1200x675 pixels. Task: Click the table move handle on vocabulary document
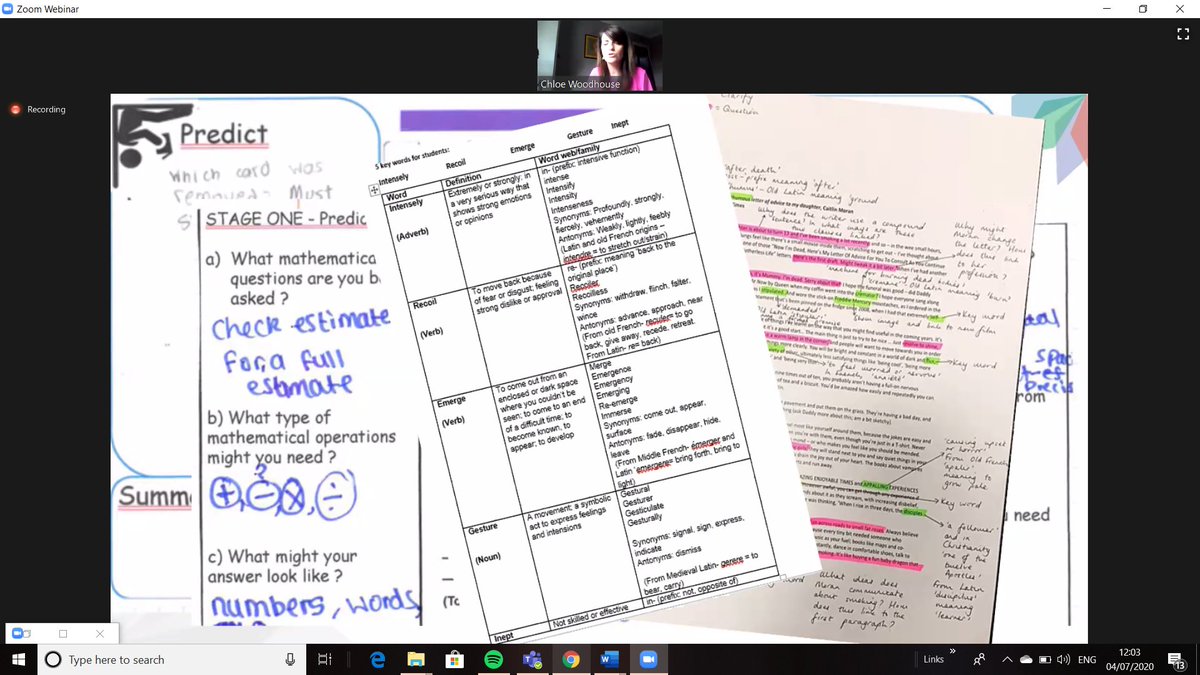tap(374, 189)
